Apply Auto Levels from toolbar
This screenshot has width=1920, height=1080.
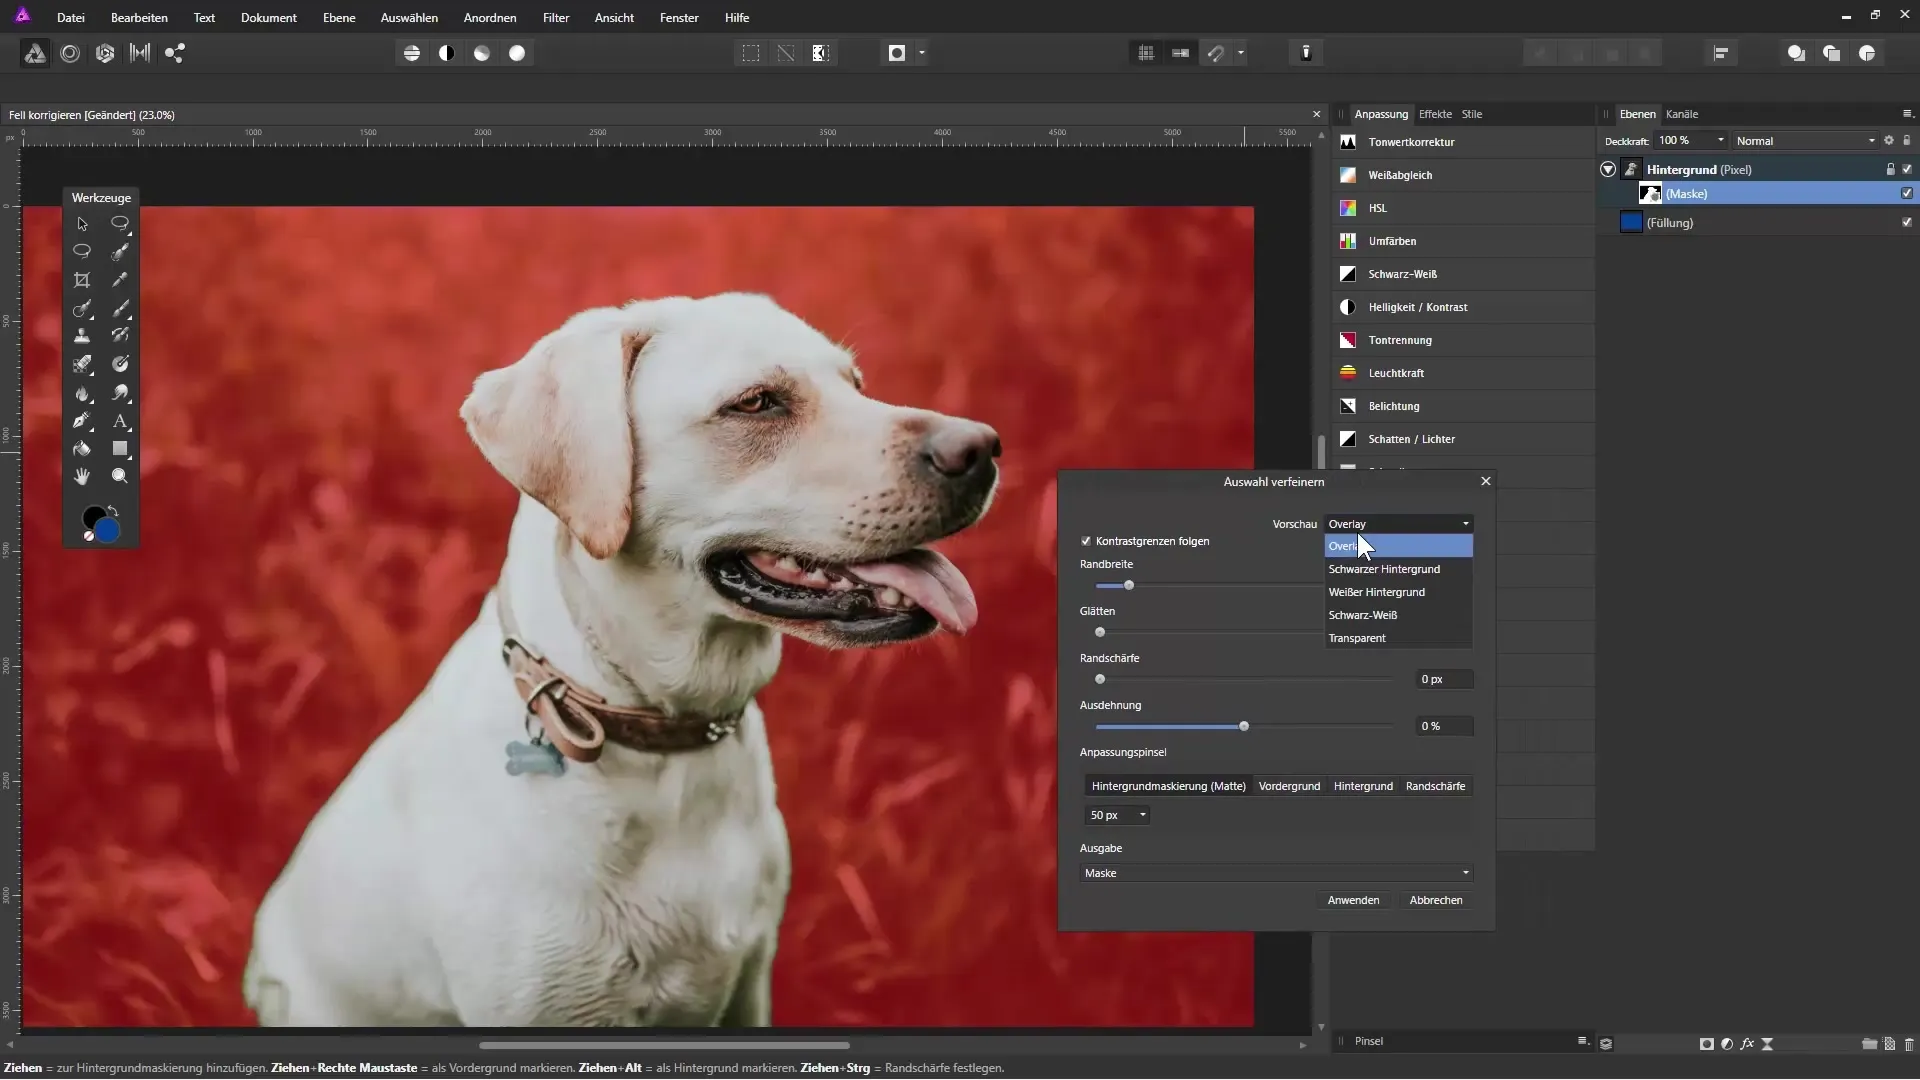(x=412, y=53)
